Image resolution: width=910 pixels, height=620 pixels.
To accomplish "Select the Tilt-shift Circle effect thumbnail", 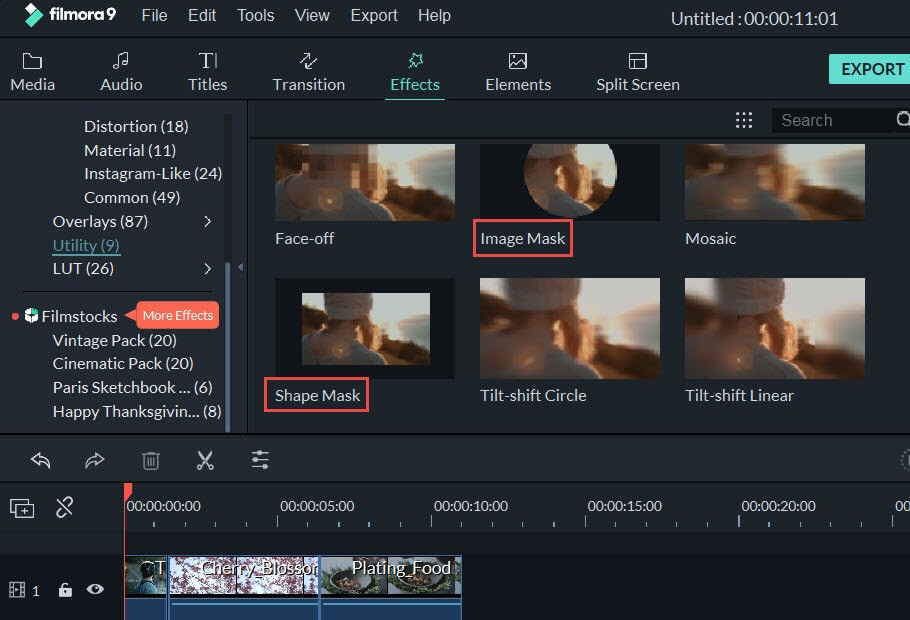I will (569, 329).
